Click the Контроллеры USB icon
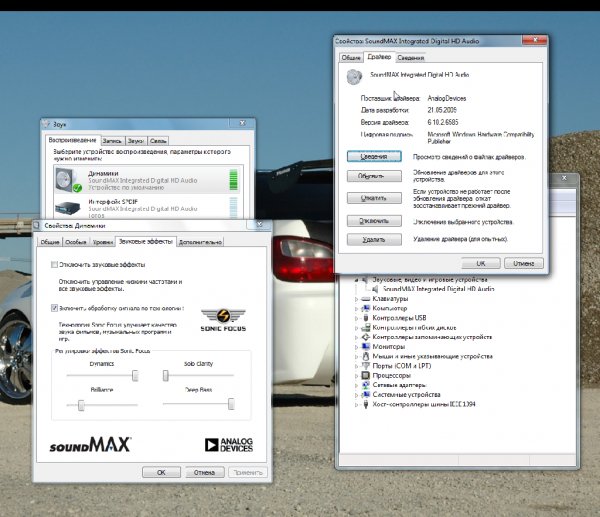 [x=366, y=318]
